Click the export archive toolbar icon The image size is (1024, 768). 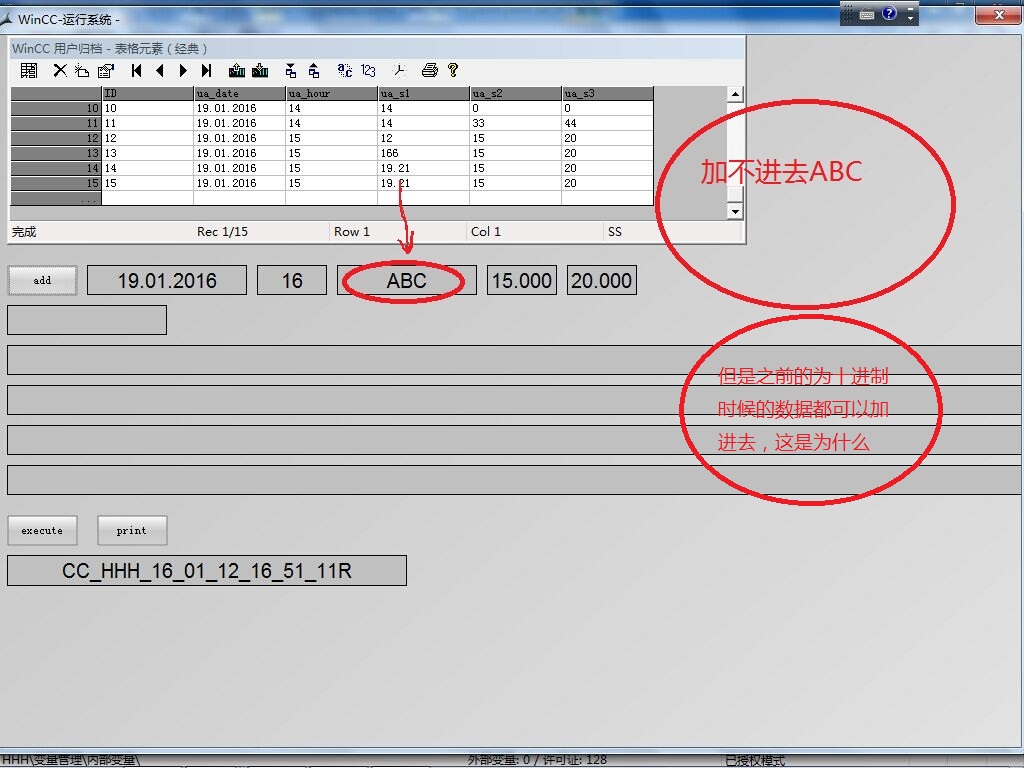pyautogui.click(x=314, y=71)
